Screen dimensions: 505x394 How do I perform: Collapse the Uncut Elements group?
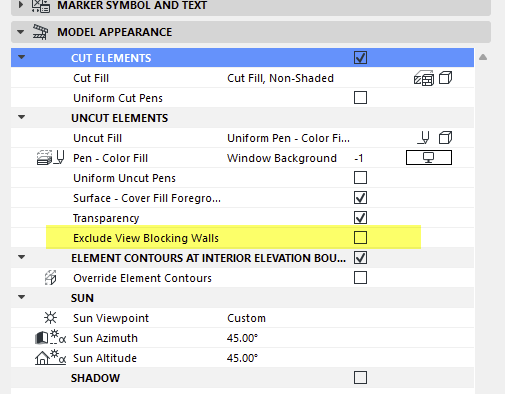[22, 117]
